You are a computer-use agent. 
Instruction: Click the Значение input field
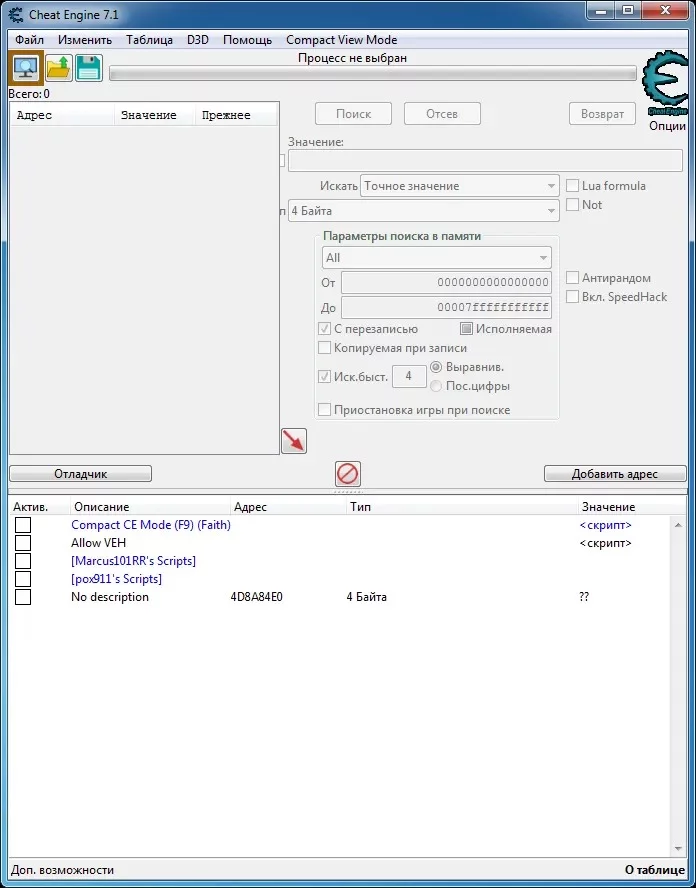point(485,161)
